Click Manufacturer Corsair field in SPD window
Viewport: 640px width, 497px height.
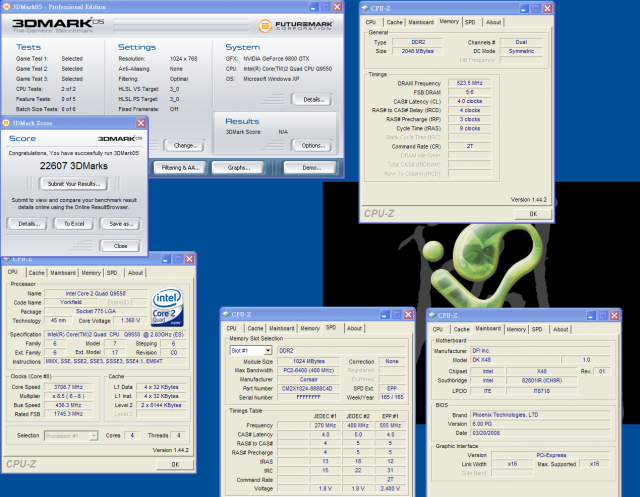point(308,379)
